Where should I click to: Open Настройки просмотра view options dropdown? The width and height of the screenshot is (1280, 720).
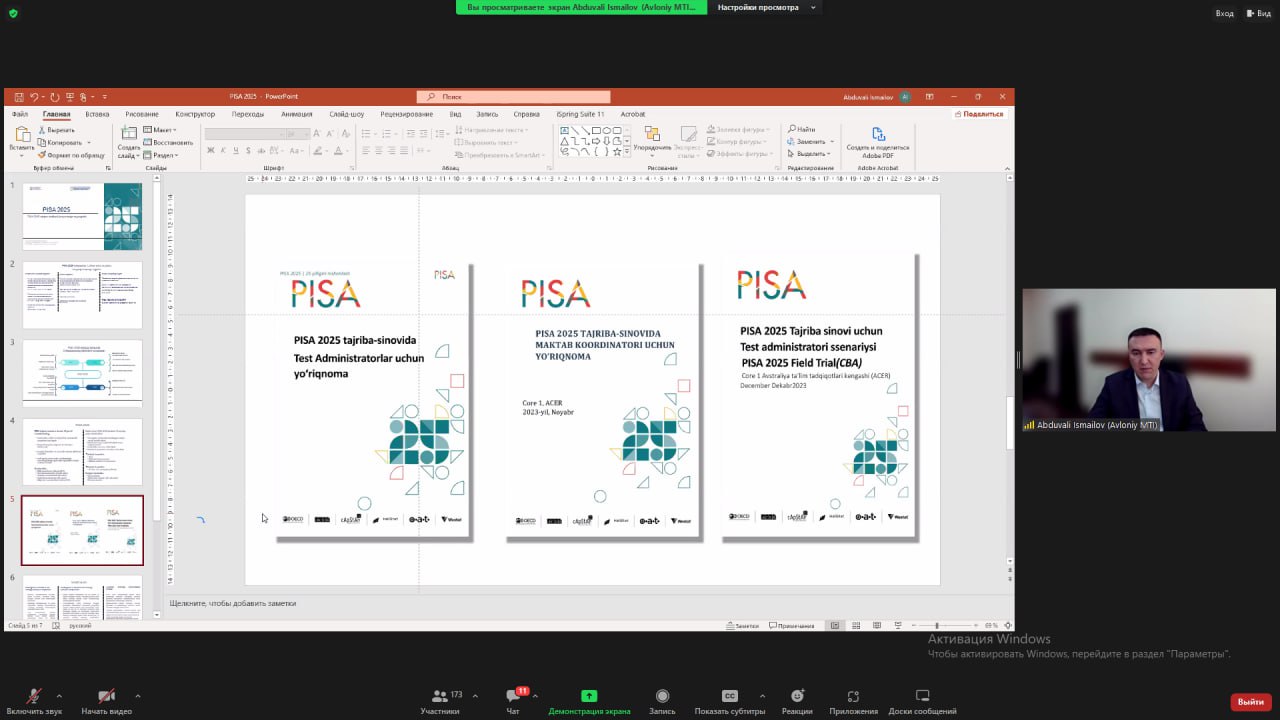point(766,7)
